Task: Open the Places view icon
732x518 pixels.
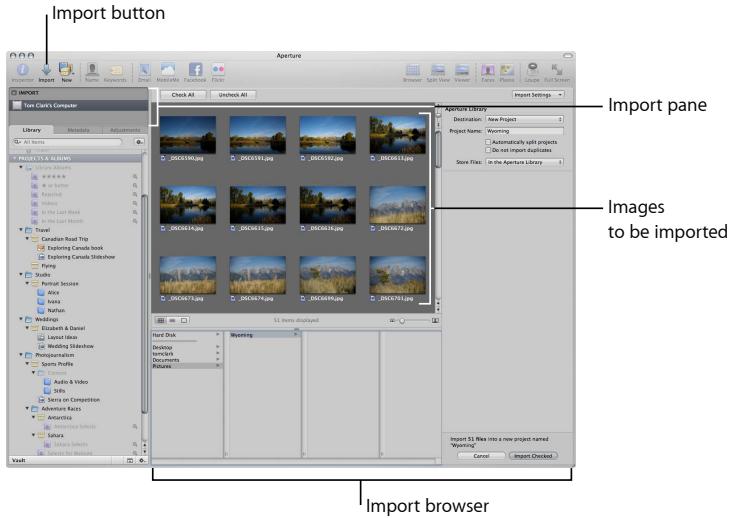Action: tap(507, 70)
